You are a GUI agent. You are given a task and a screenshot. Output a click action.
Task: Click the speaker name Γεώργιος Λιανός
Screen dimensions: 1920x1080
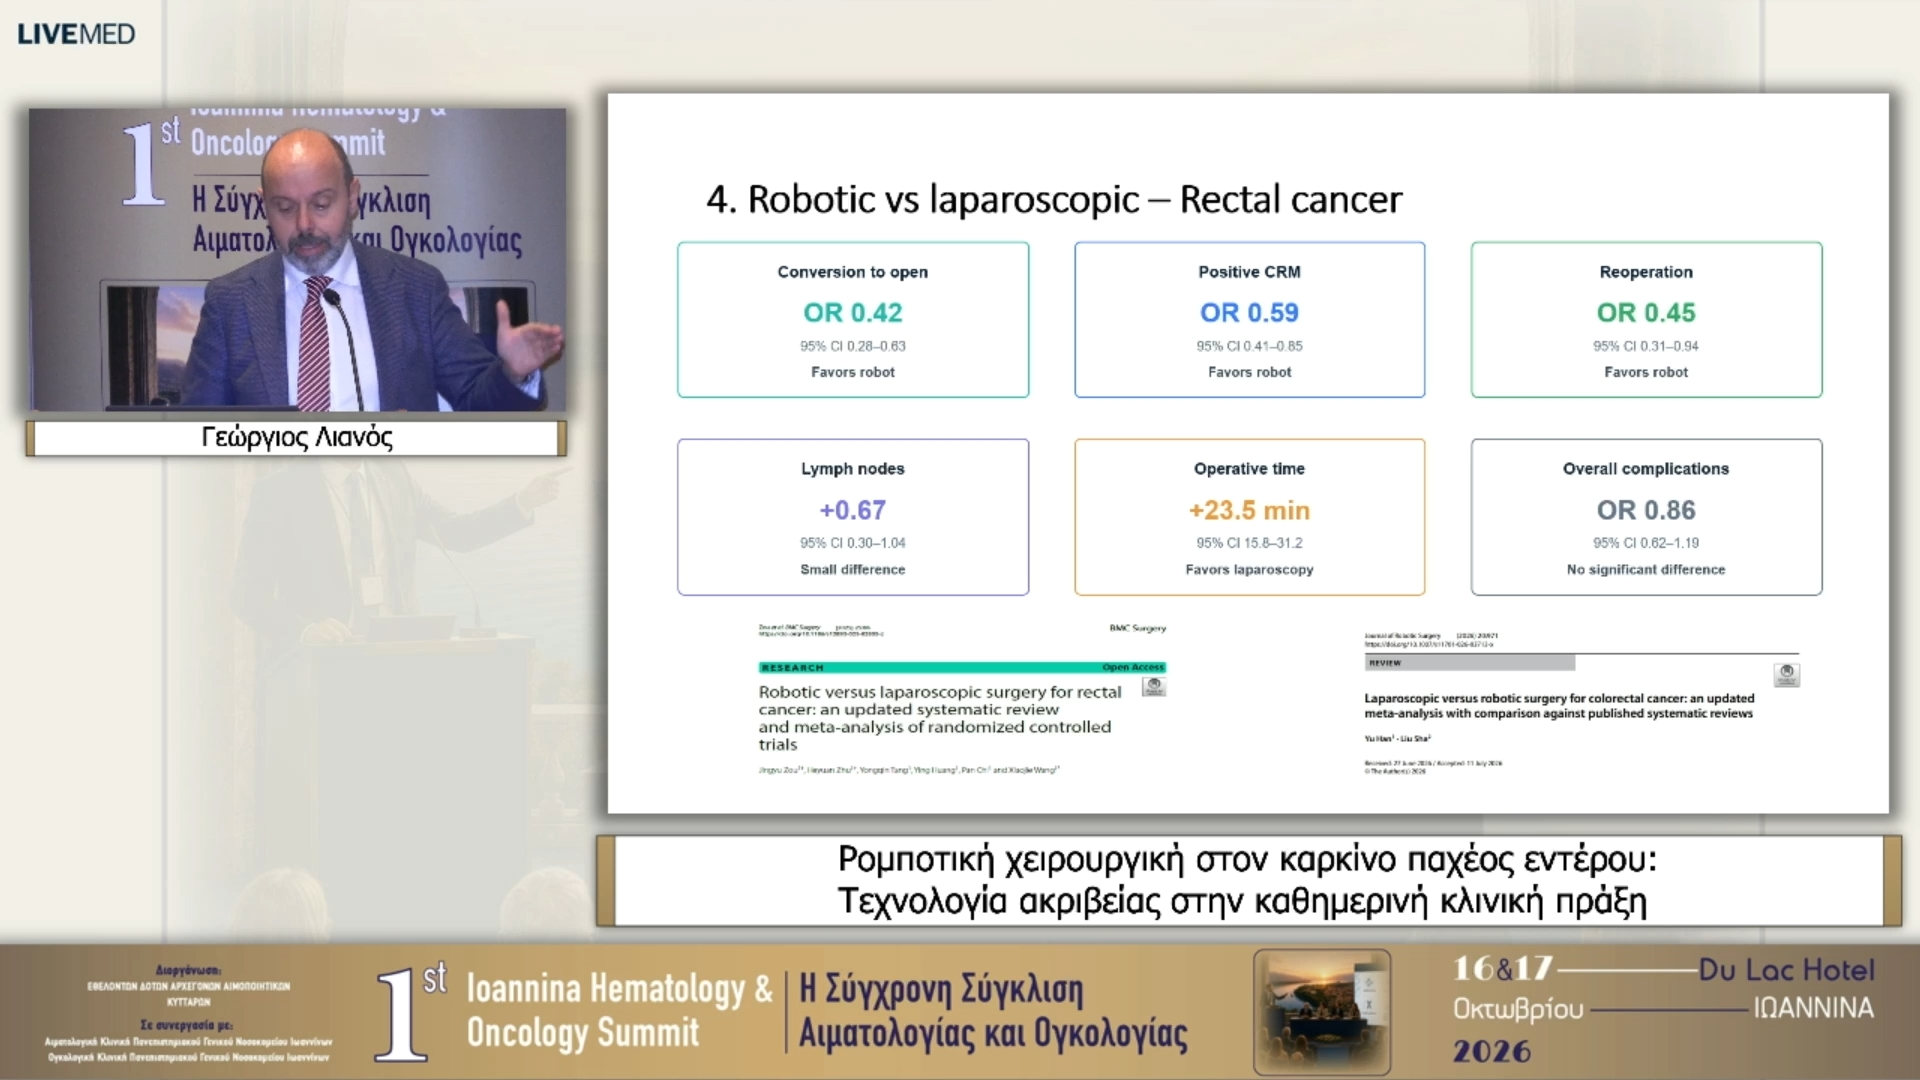[x=297, y=438]
